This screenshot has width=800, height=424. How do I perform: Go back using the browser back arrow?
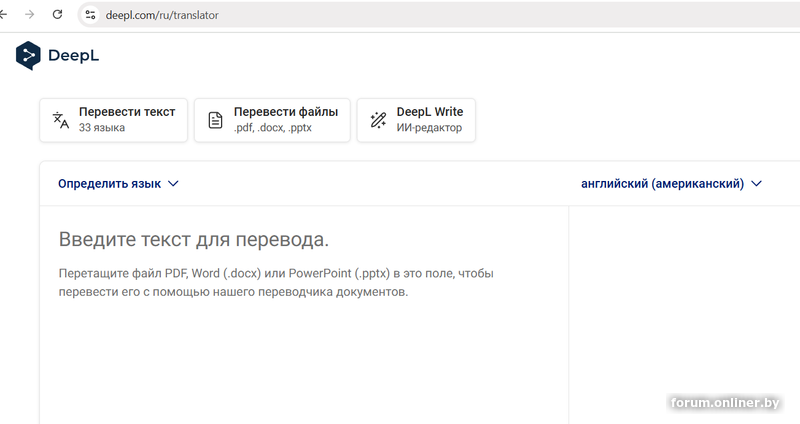pos(4,15)
